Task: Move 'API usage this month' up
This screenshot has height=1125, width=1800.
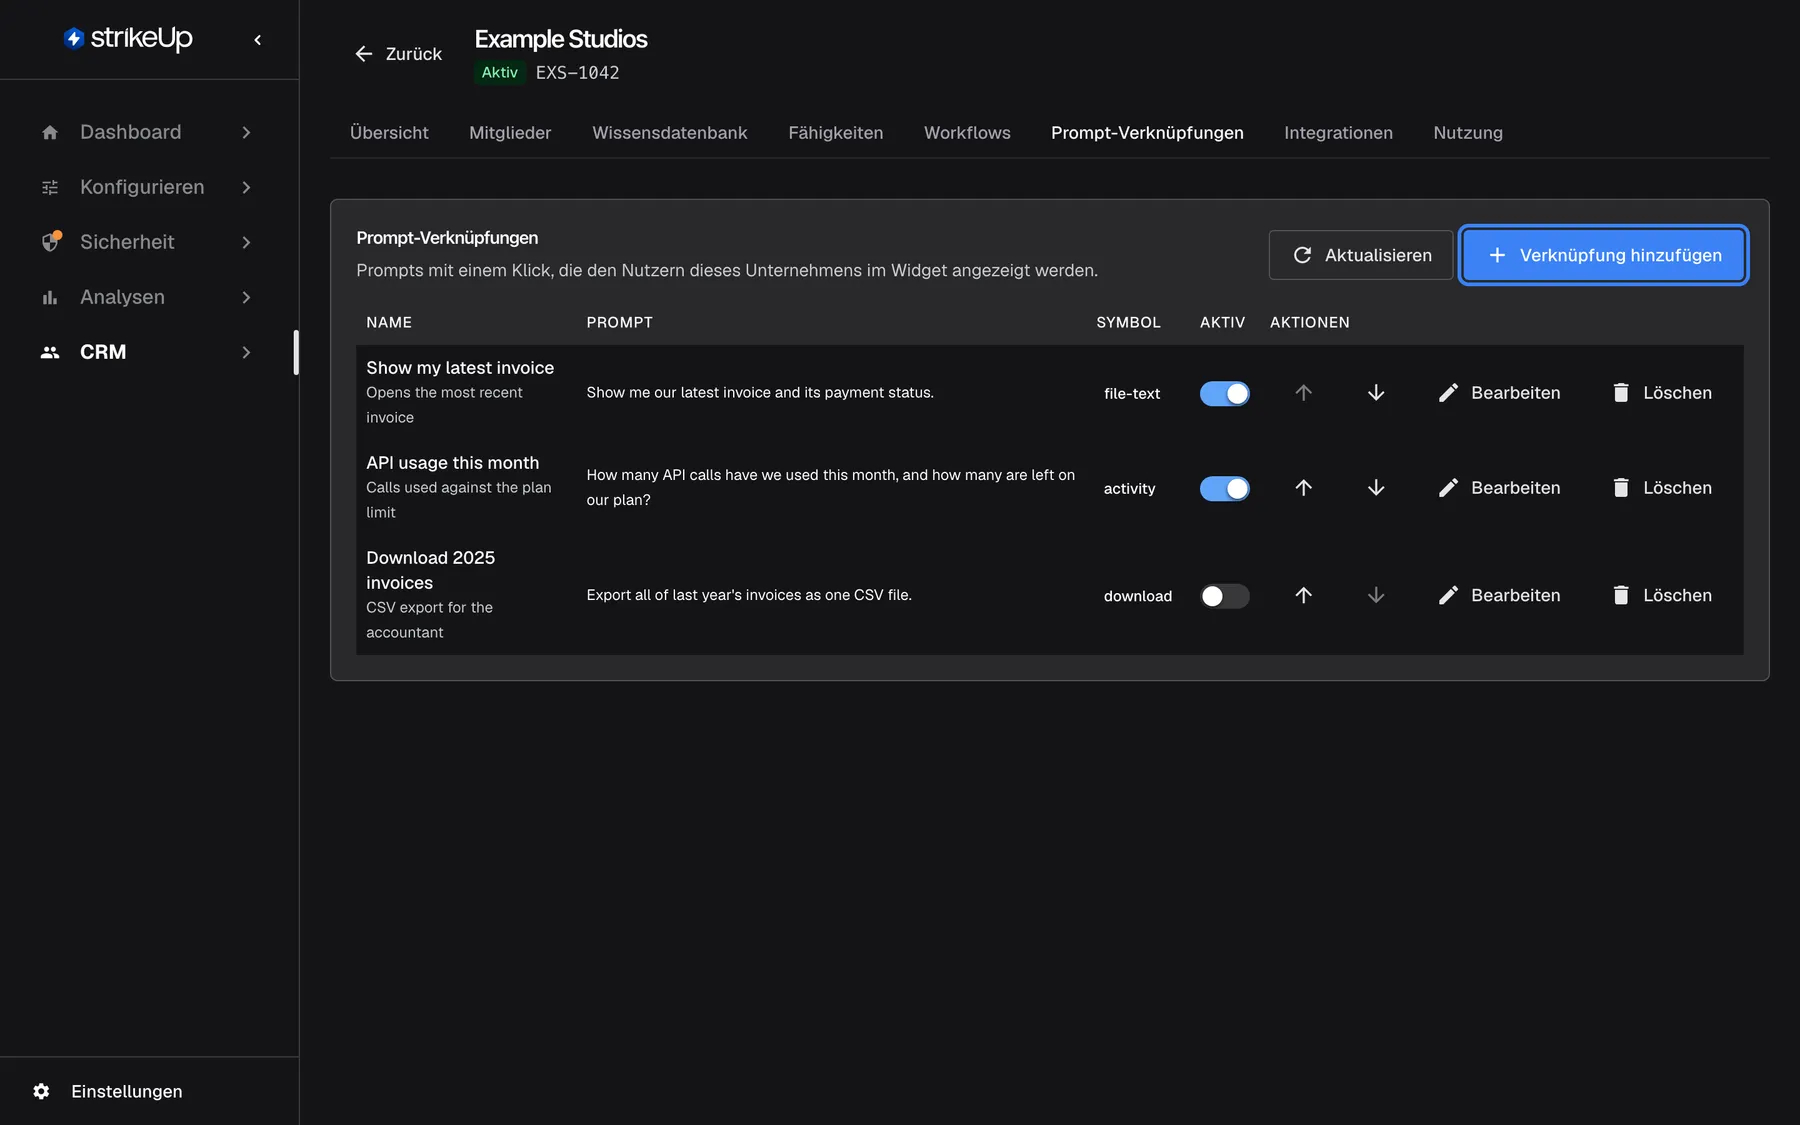Action: pos(1303,488)
